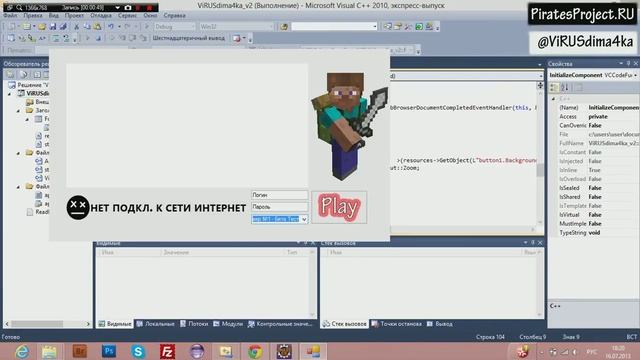Click the magnifier icon in the recording bar
The height and width of the screenshot is (360, 640).
pyautogui.click(x=19, y=8)
